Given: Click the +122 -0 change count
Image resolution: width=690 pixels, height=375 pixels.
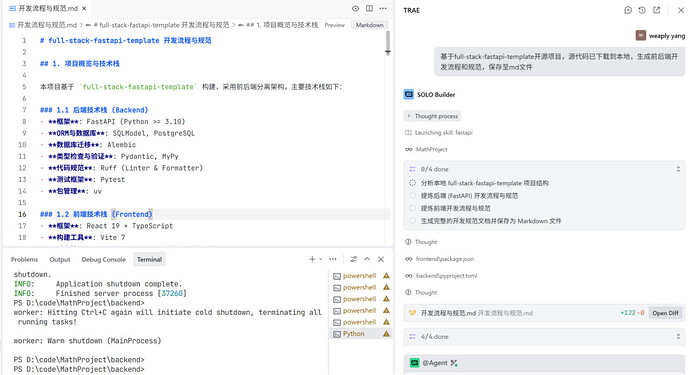Looking at the screenshot, I should 632,313.
